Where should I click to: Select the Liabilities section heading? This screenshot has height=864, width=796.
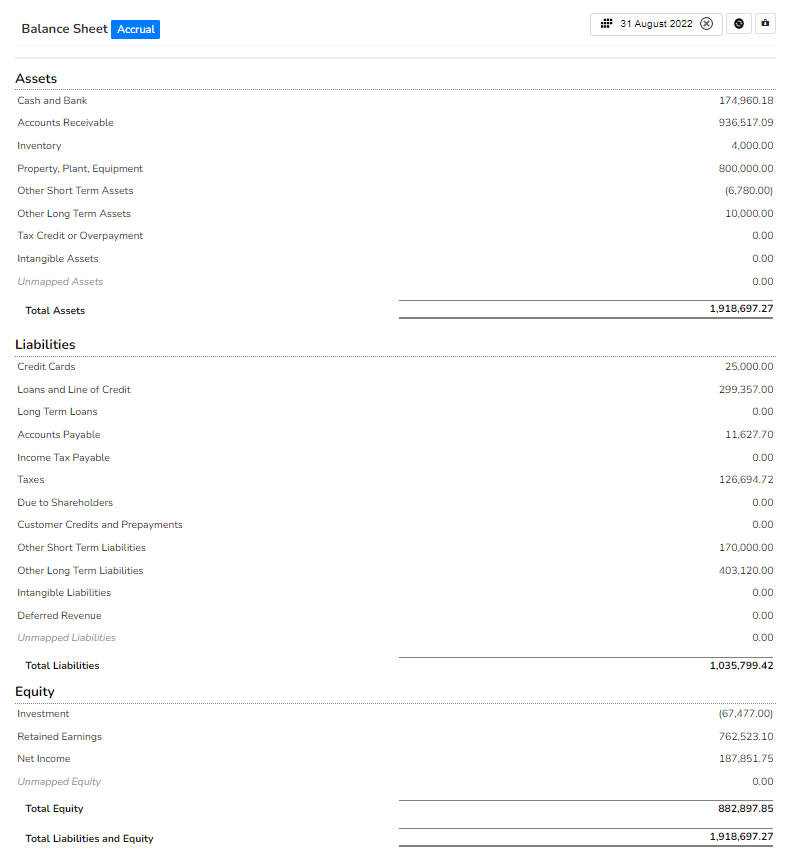coord(45,344)
